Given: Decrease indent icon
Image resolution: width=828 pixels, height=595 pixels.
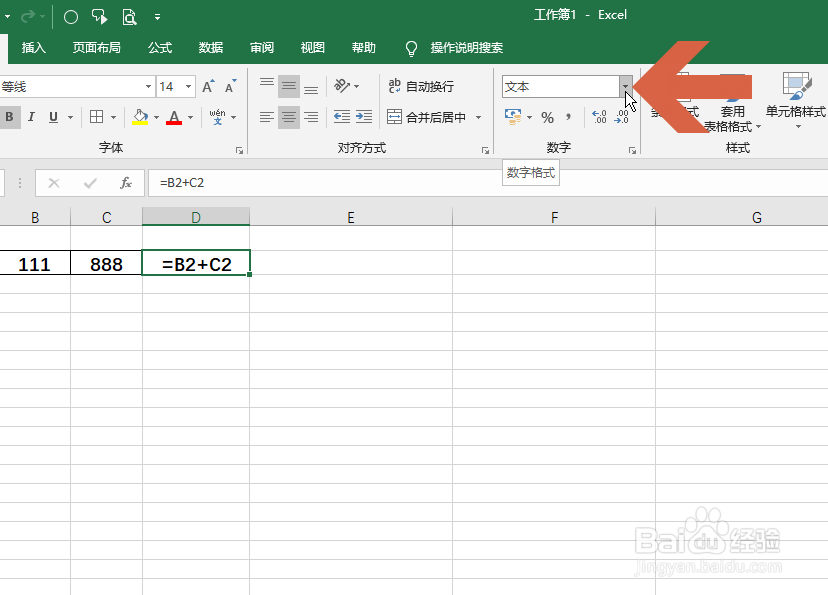Looking at the screenshot, I should click(342, 117).
